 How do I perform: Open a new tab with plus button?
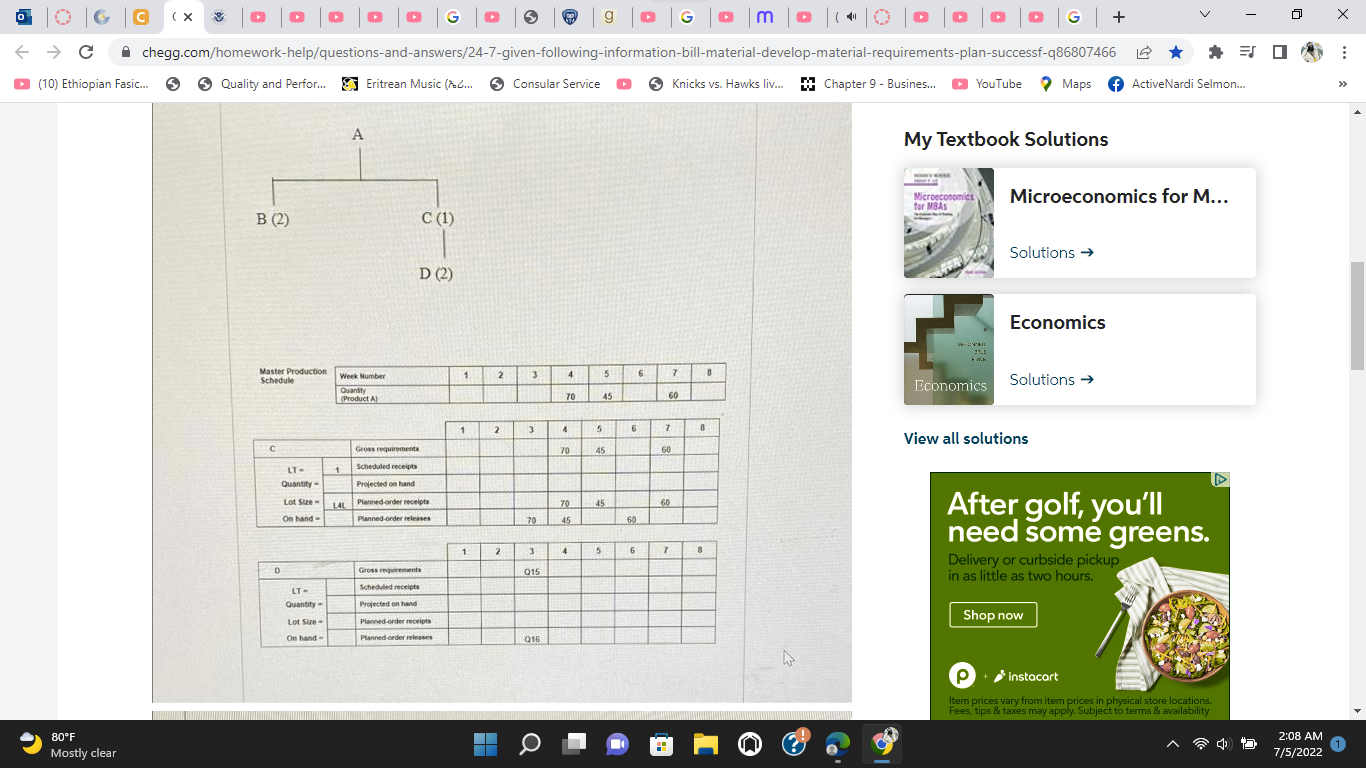click(1119, 17)
